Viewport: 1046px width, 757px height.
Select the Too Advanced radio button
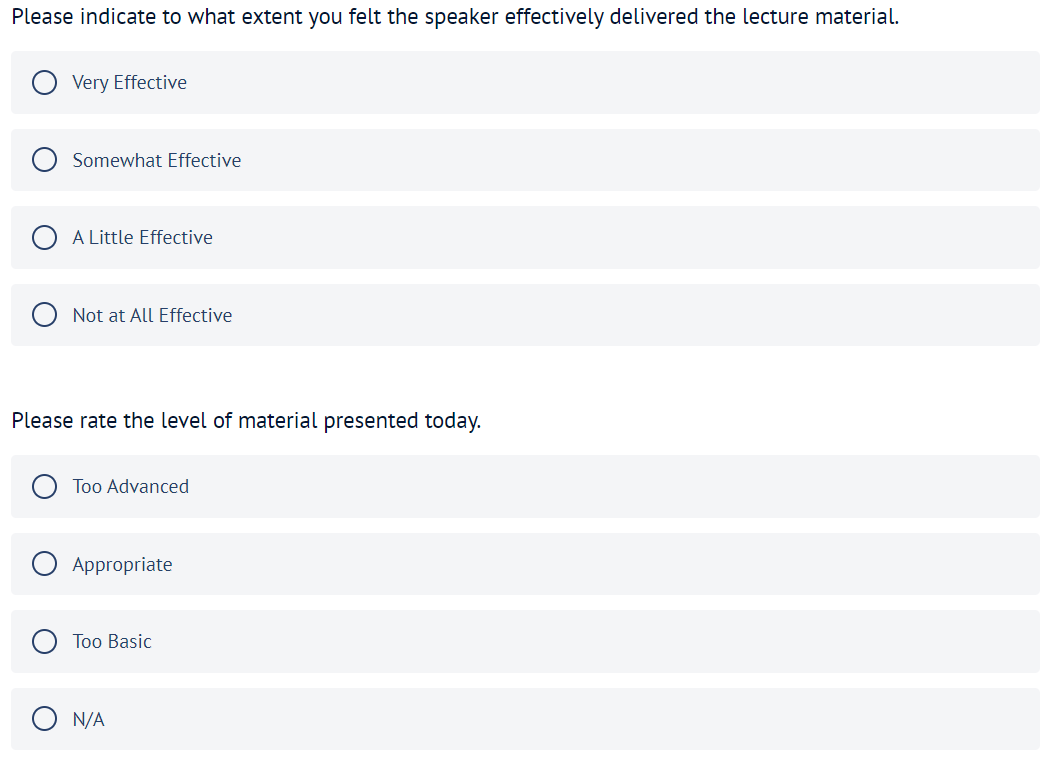coord(44,486)
